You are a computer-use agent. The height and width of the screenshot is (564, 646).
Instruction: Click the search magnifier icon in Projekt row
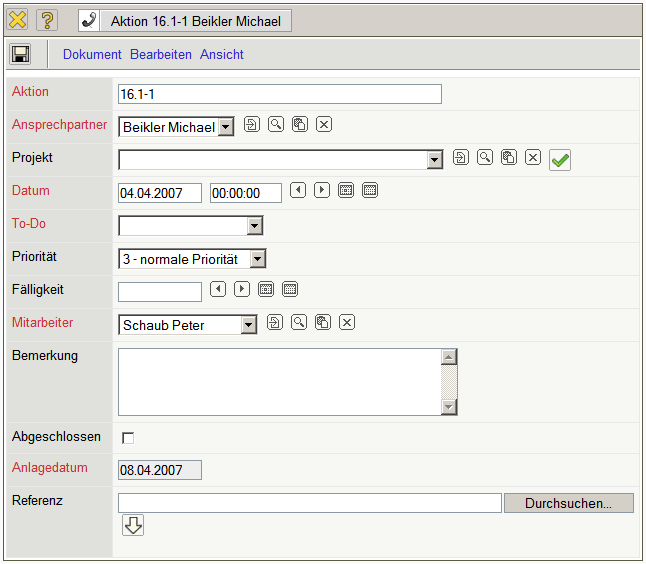(x=485, y=158)
